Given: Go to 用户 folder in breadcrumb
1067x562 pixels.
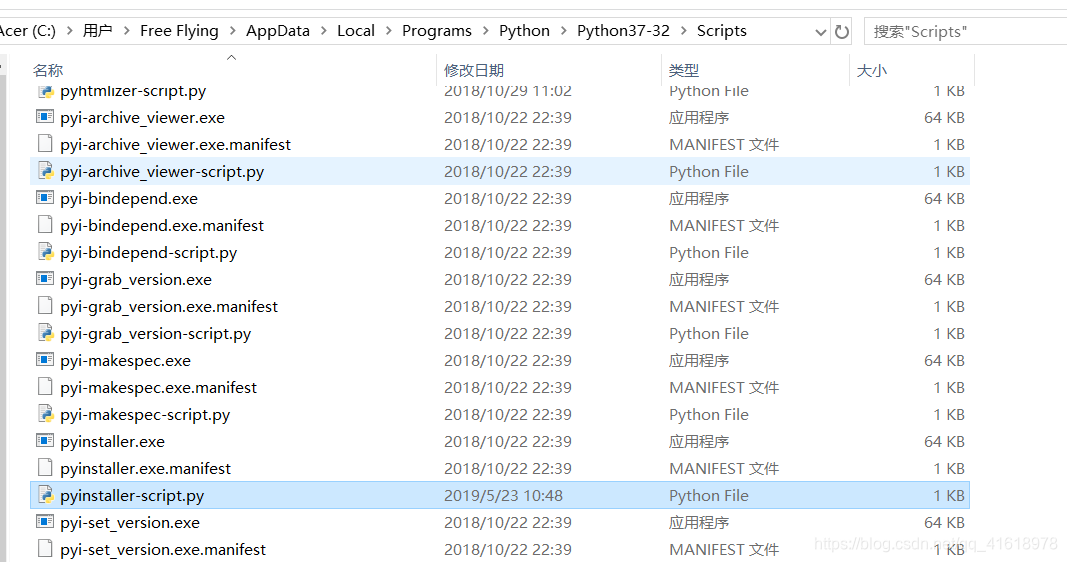Looking at the screenshot, I should tap(98, 31).
